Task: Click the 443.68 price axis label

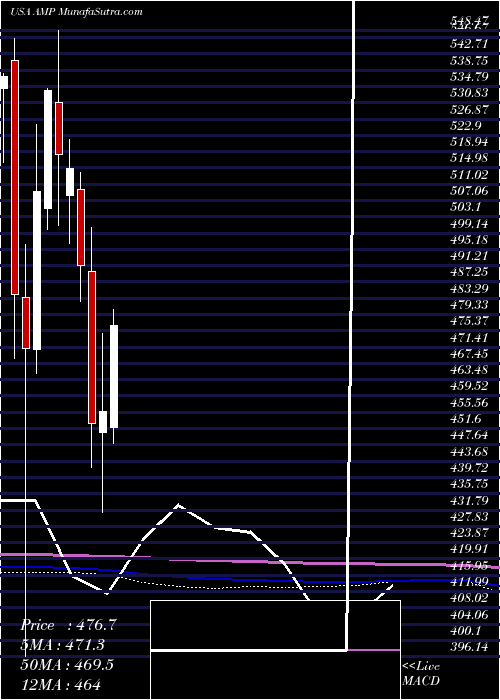Action: coord(470,452)
